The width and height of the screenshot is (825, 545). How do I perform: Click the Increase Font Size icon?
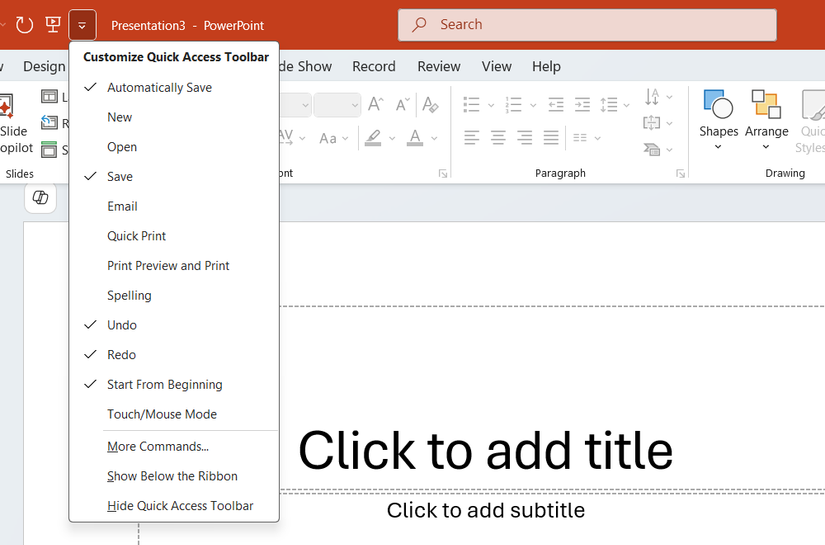pyautogui.click(x=375, y=104)
